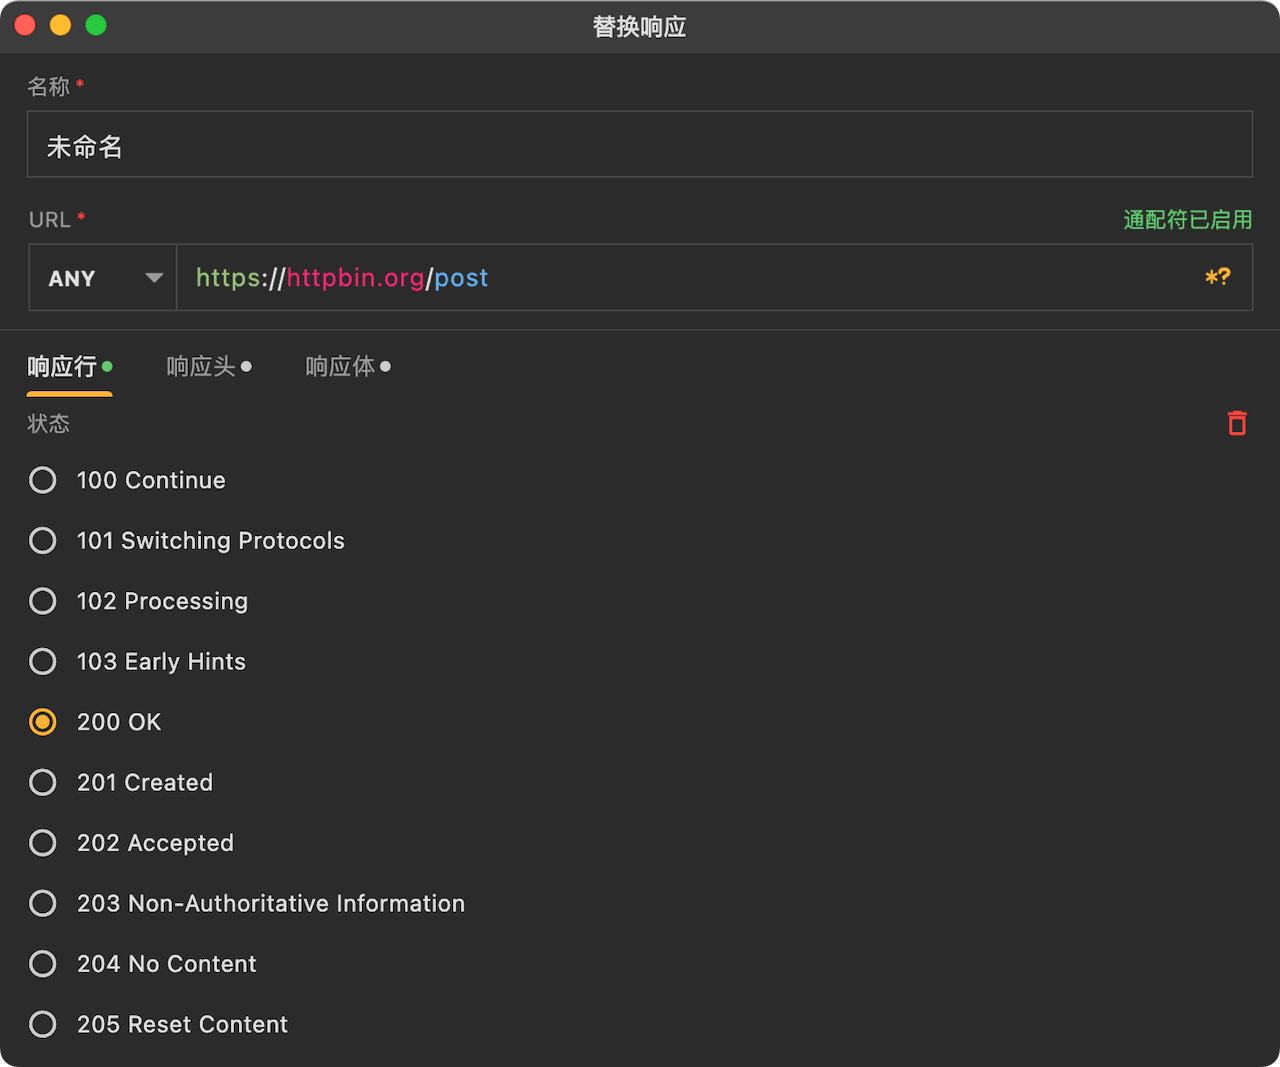Switch to the 响应体 tab

tap(348, 367)
